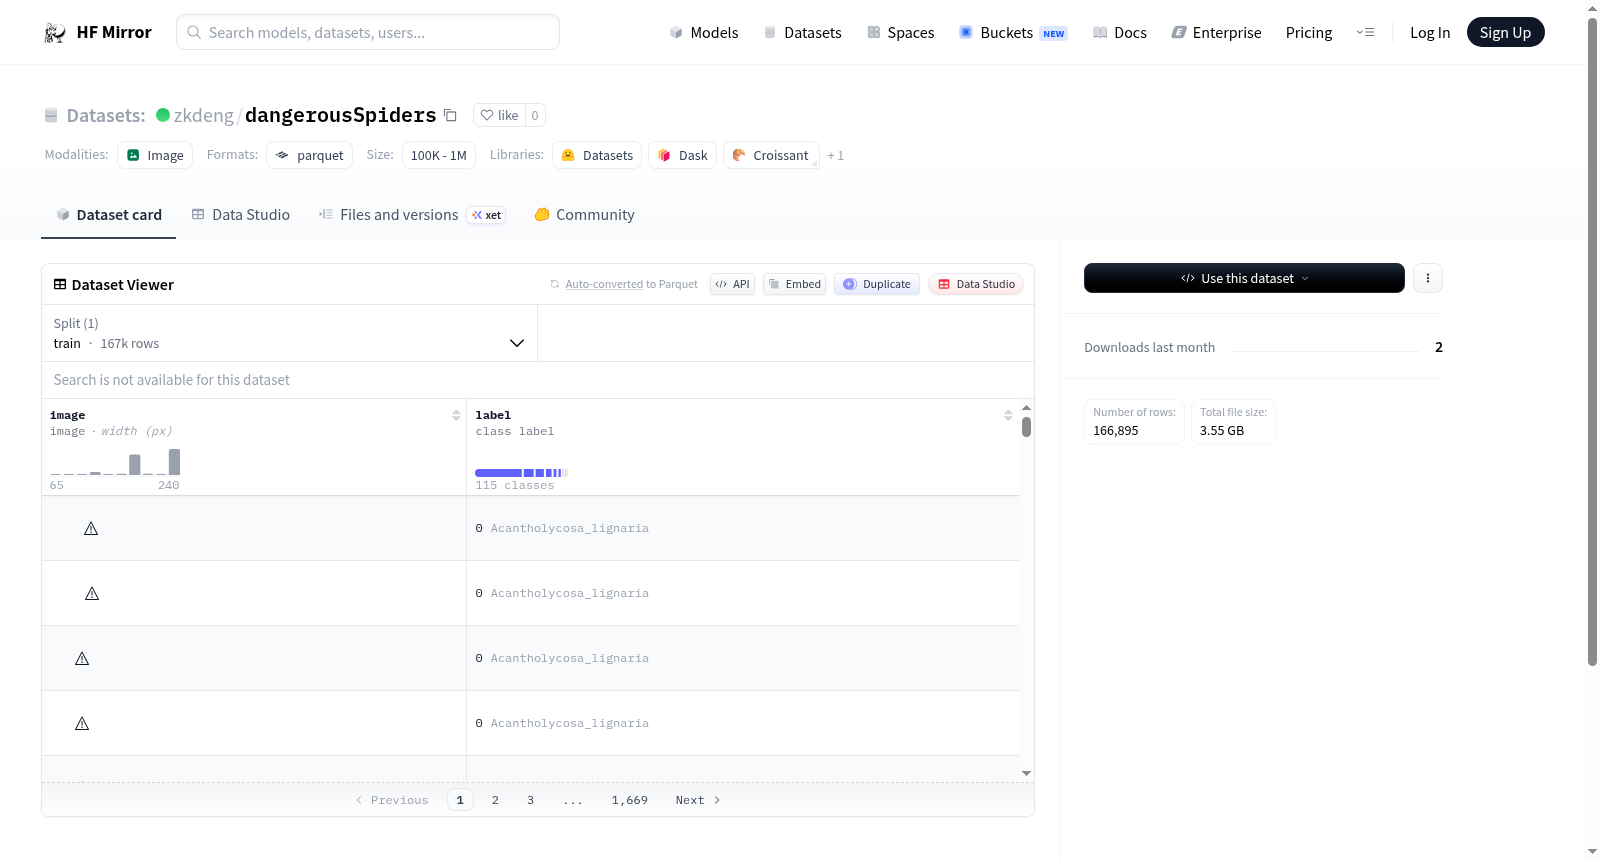Open the Enterprise nav item
The image size is (1600, 861).
[x=1216, y=32]
